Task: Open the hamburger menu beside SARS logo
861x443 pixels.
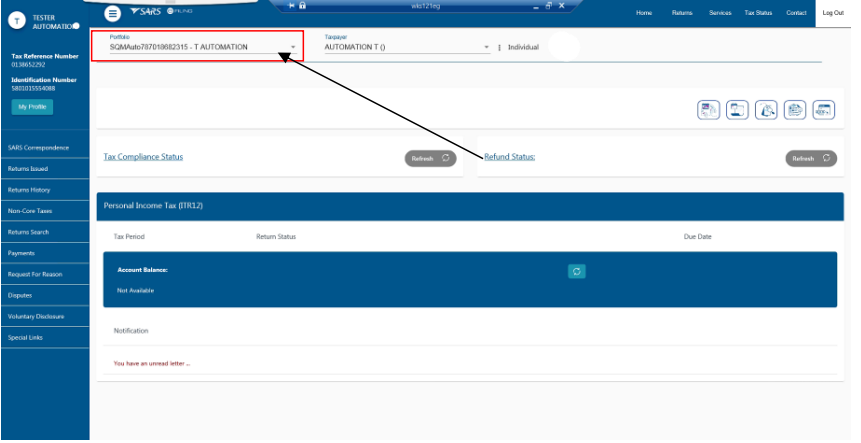Action: point(113,12)
